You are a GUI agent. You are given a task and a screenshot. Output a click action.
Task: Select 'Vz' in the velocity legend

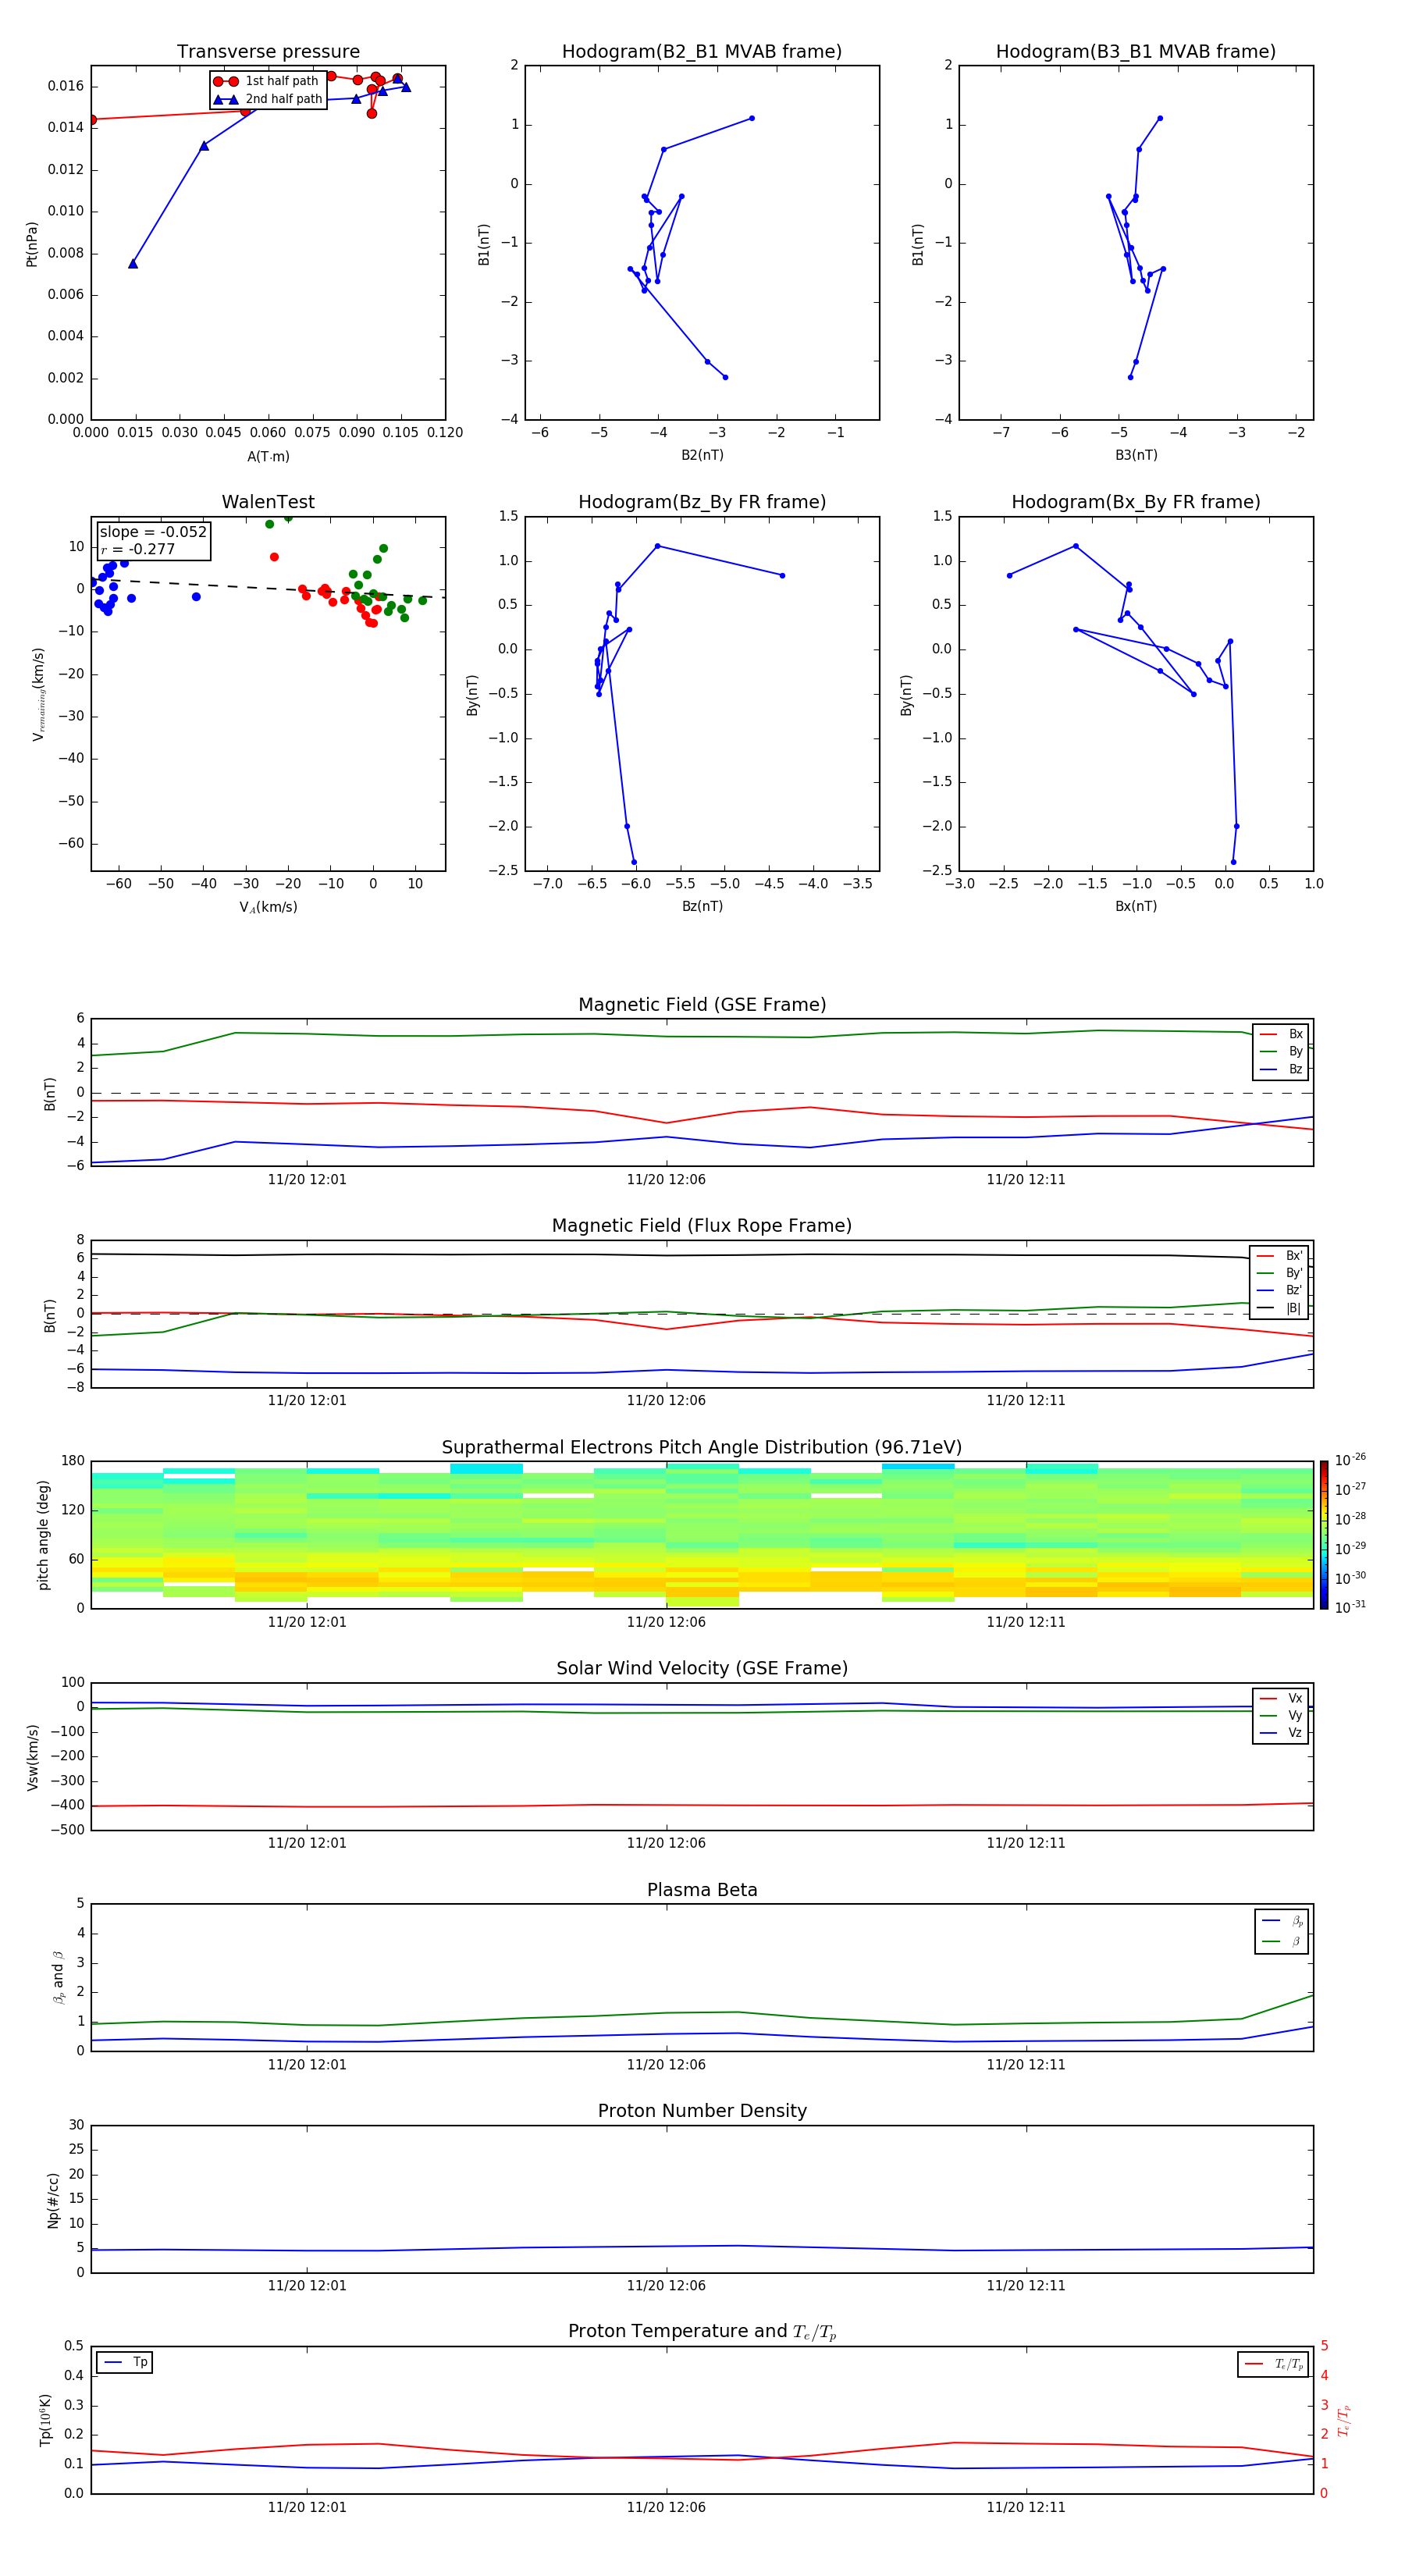(x=1281, y=1733)
